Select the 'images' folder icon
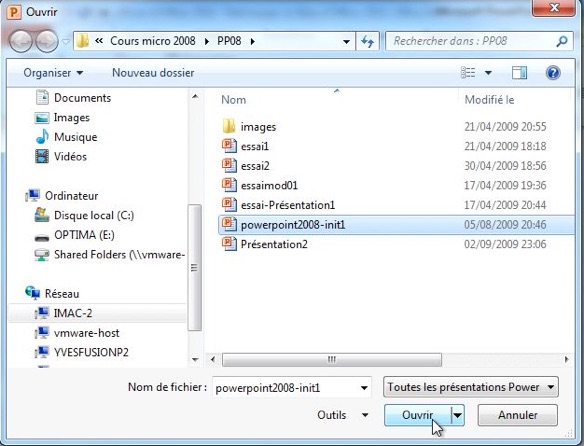 (x=229, y=126)
